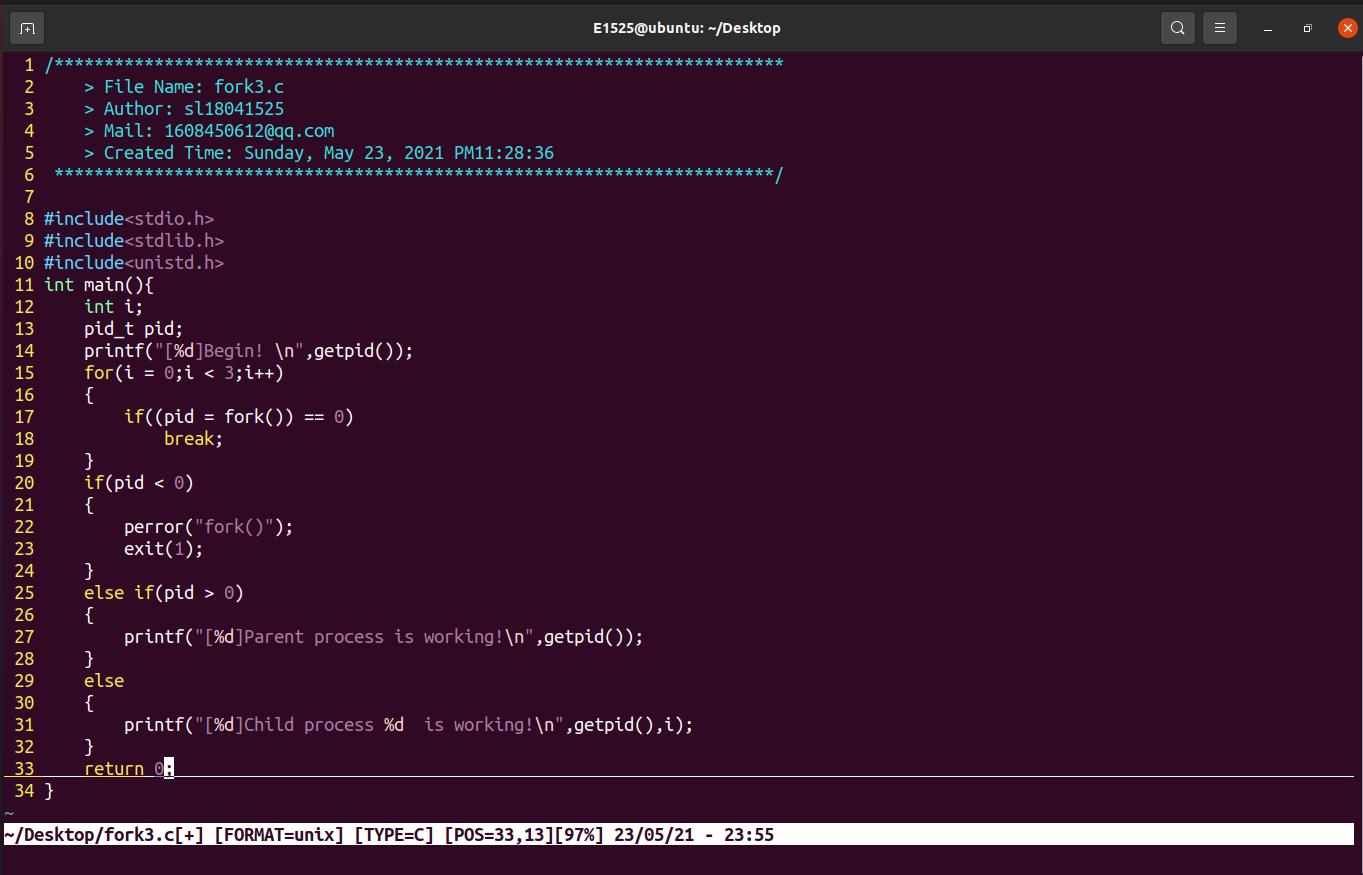1363x875 pixels.
Task: Click the Created Time comment line
Action: click(319, 153)
